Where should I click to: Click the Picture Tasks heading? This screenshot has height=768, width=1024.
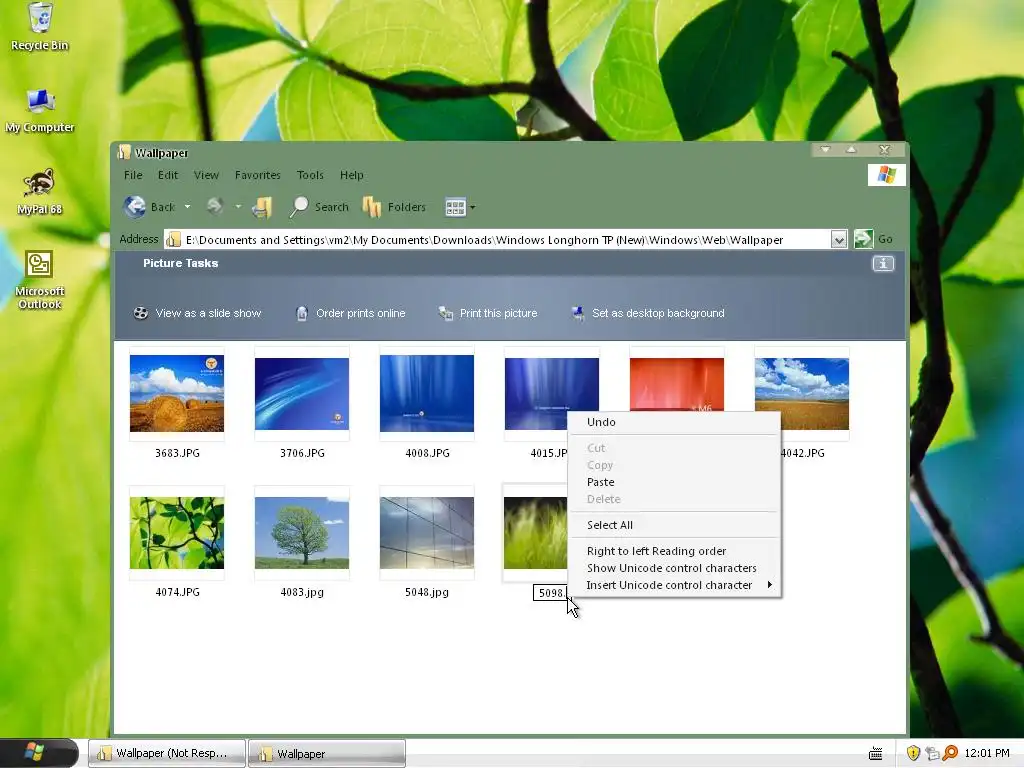click(180, 263)
